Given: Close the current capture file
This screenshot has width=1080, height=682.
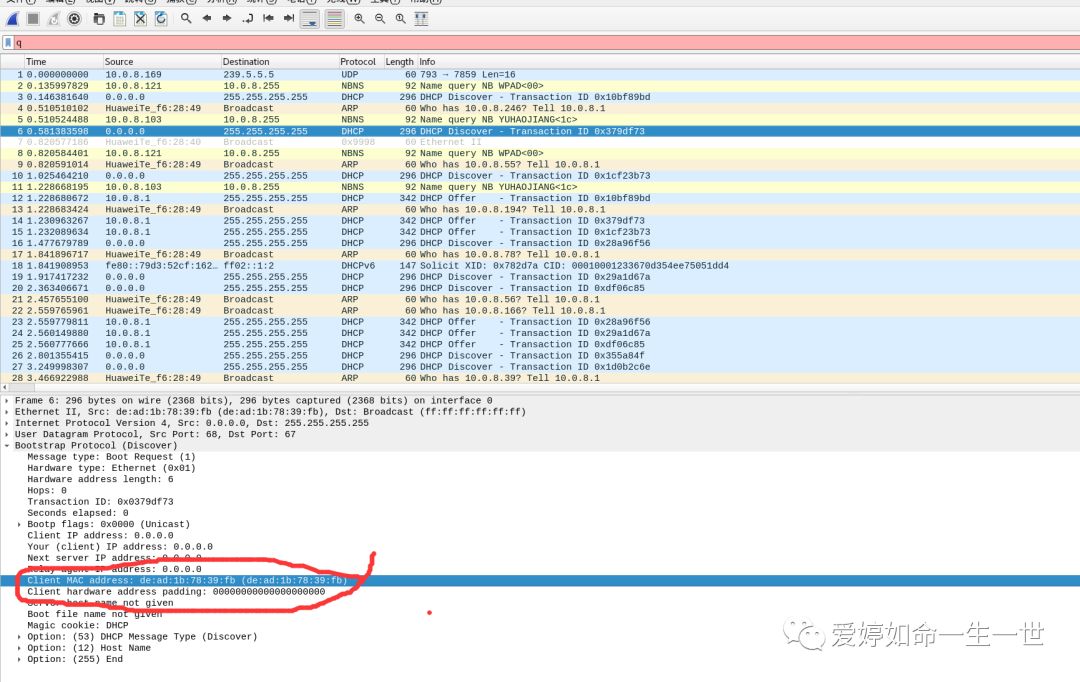Looking at the screenshot, I should pos(141,19).
